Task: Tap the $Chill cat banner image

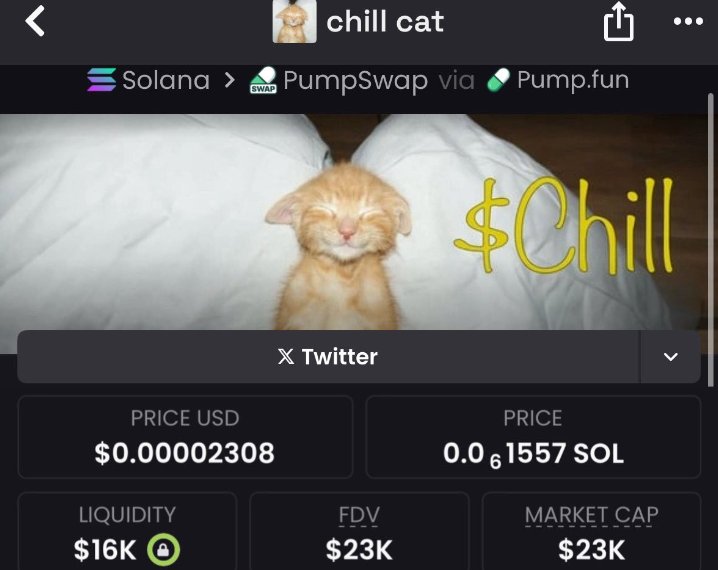Action: (354, 222)
